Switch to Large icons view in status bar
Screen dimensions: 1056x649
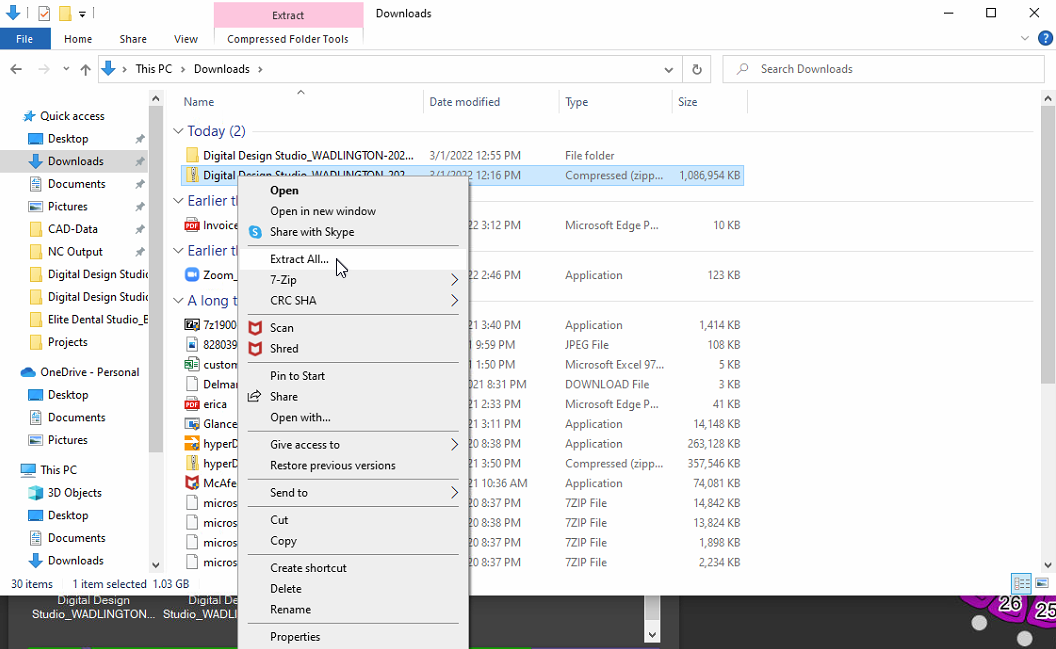pos(1042,583)
